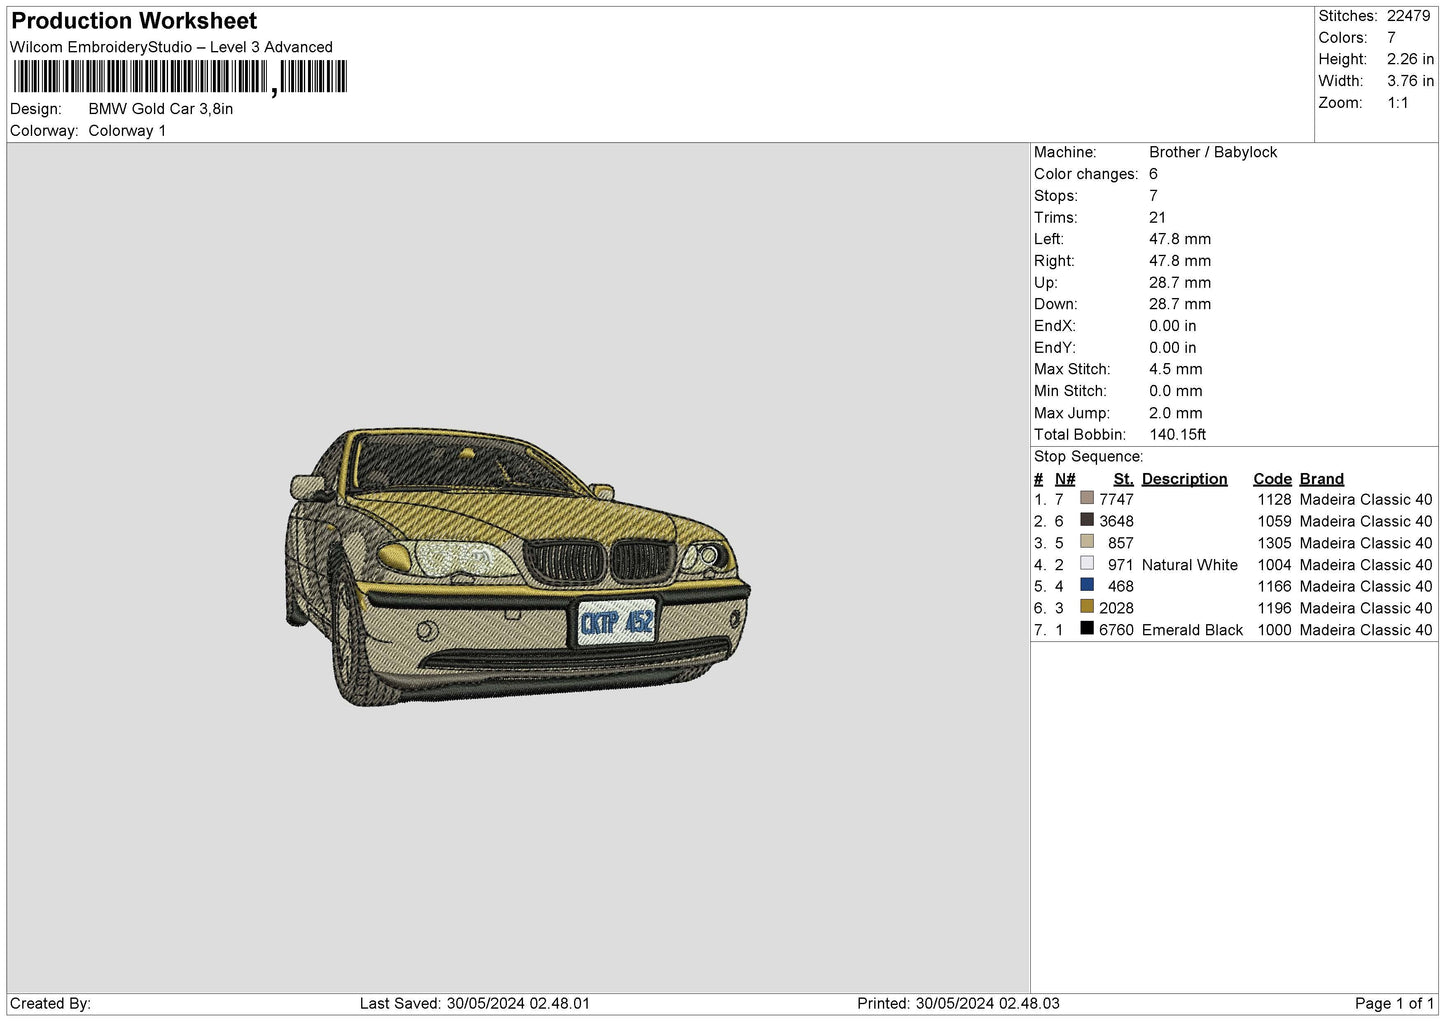Click the 7747 thread color swatch

1087,498
